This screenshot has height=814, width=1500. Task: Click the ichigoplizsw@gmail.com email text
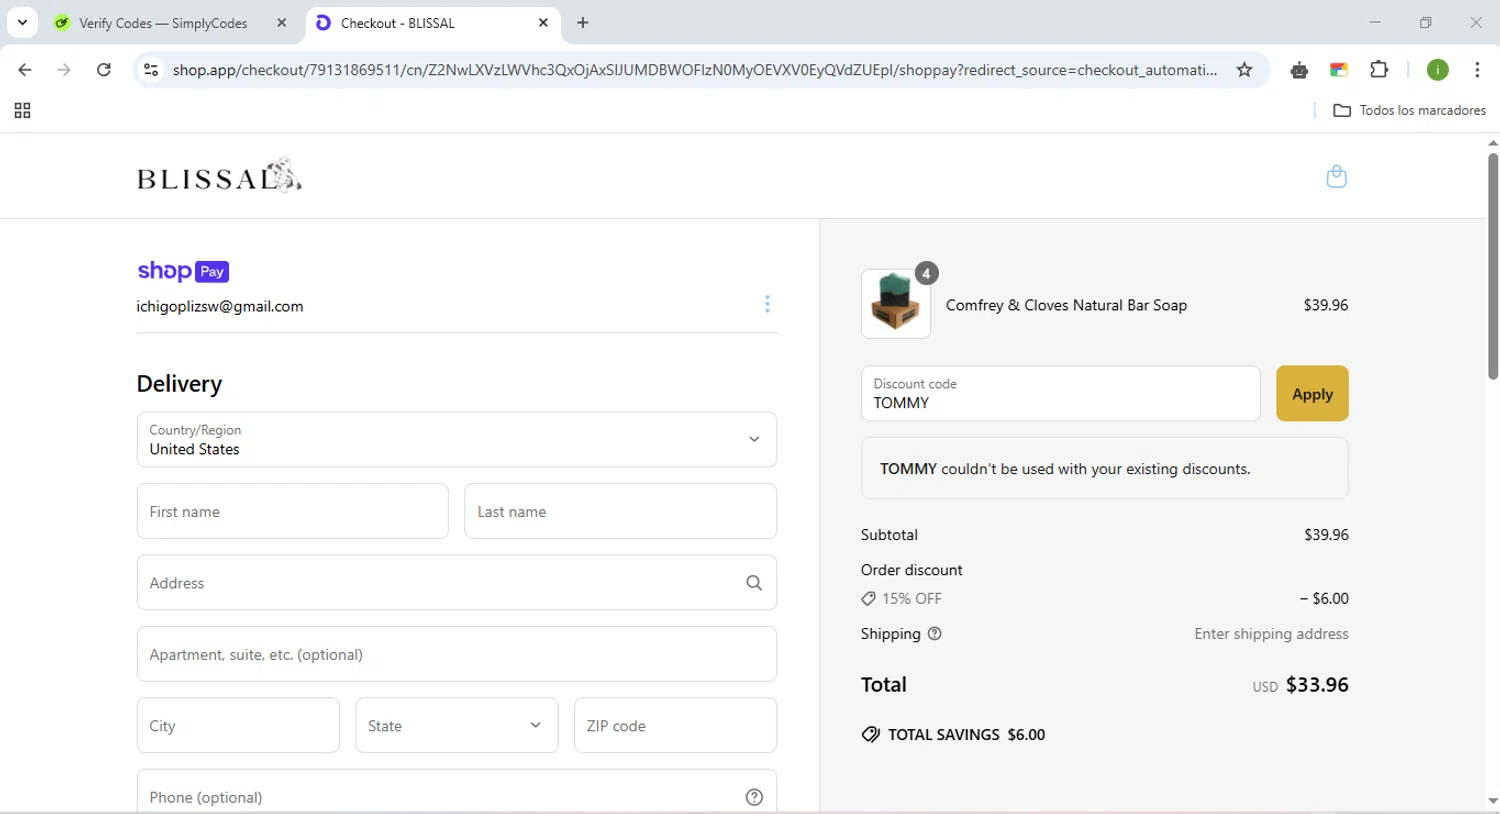tap(220, 307)
